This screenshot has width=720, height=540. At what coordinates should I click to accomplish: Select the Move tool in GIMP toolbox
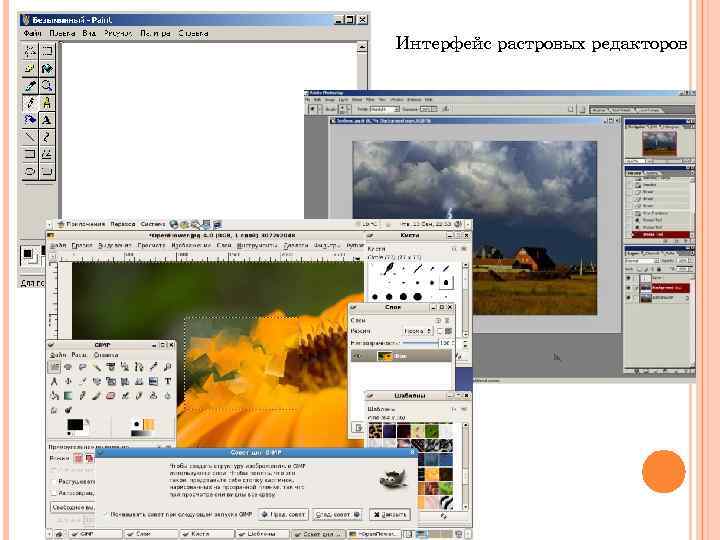(68, 381)
